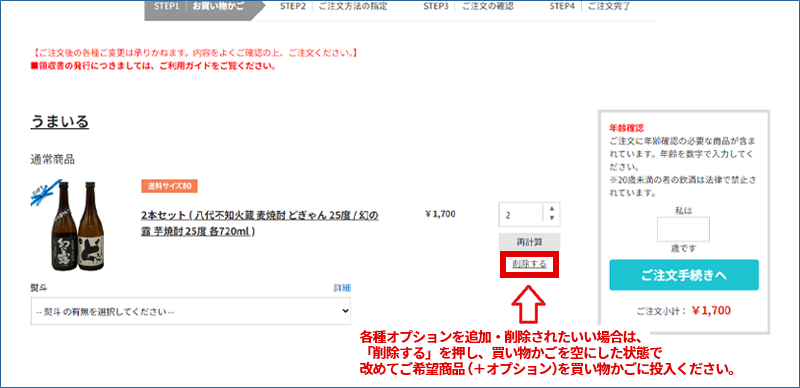Click the ご注文手続きへ button
800x388 pixels.
point(684,275)
